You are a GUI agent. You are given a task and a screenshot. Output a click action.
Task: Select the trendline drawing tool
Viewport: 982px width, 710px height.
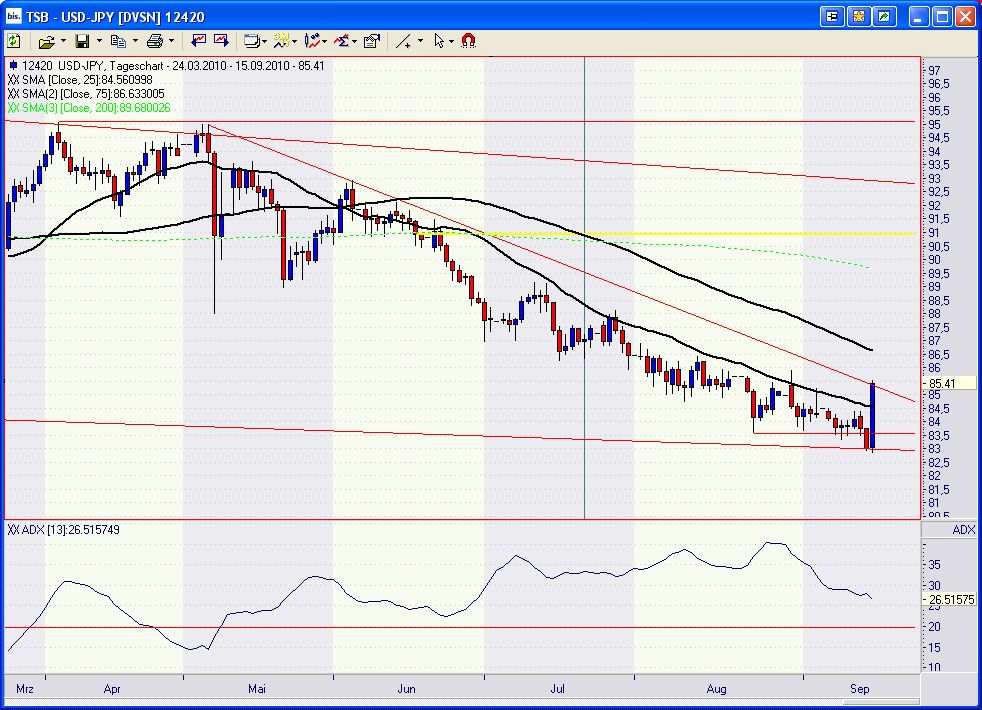pos(404,41)
